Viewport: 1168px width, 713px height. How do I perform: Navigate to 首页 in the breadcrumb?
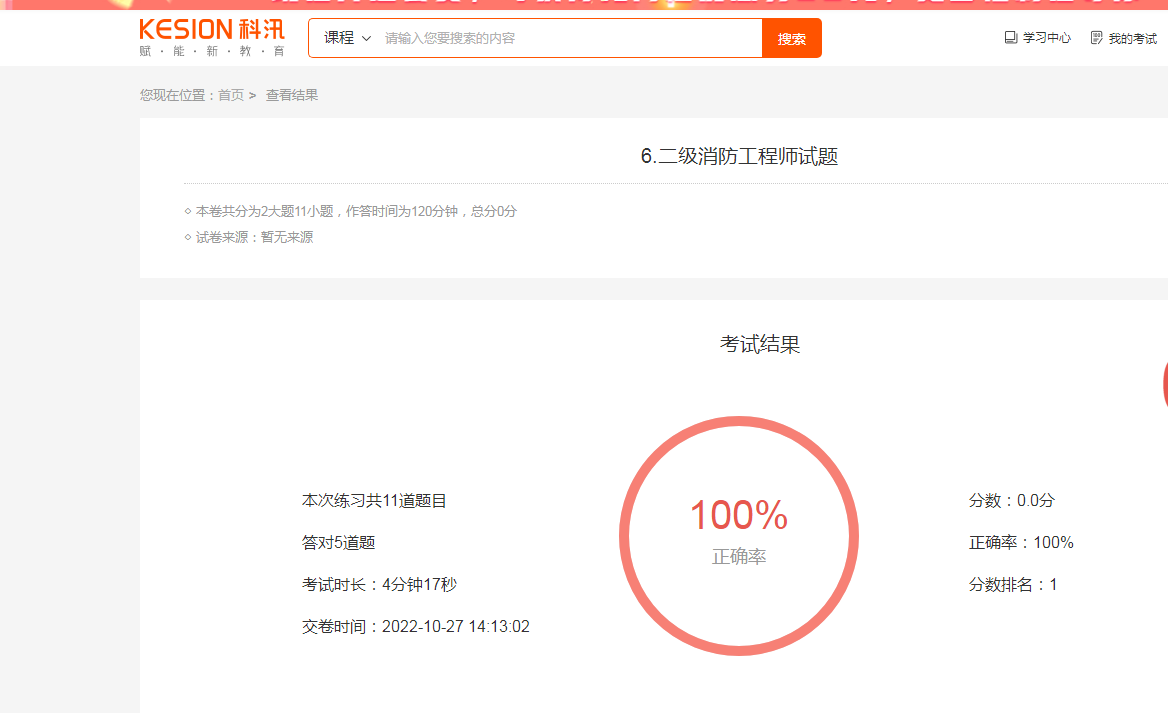pyautogui.click(x=230, y=95)
